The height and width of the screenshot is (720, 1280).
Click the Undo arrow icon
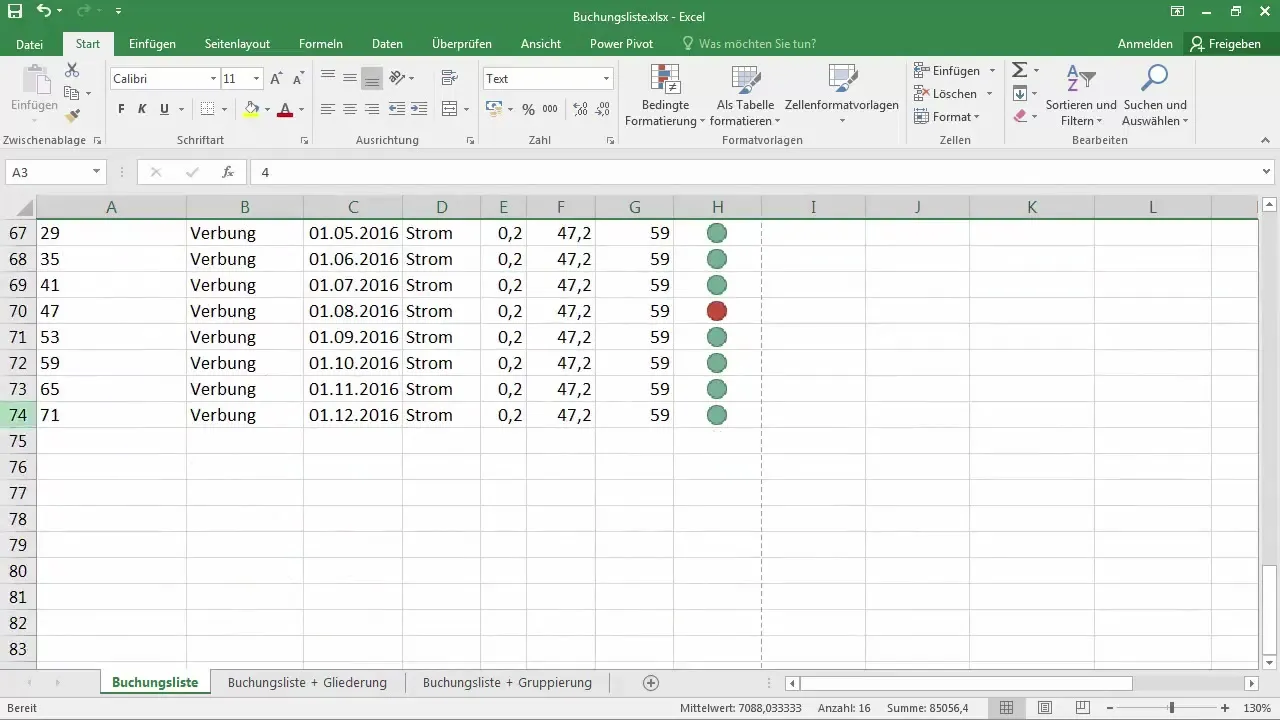click(x=43, y=11)
